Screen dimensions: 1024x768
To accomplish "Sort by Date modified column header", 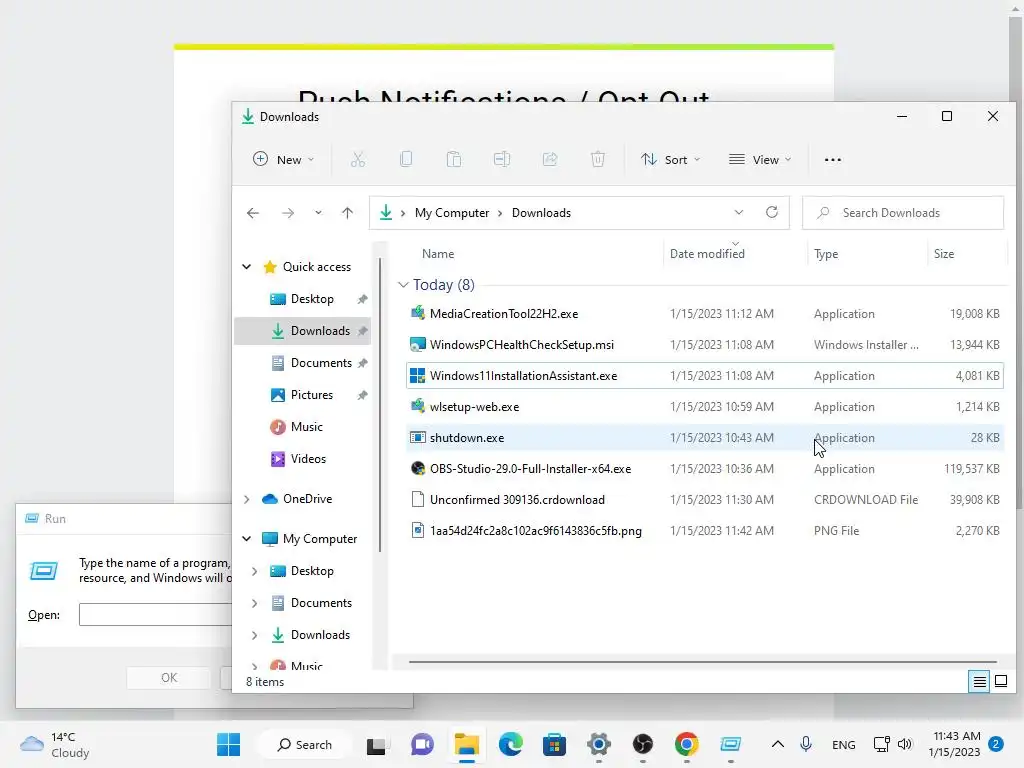I will pos(707,254).
